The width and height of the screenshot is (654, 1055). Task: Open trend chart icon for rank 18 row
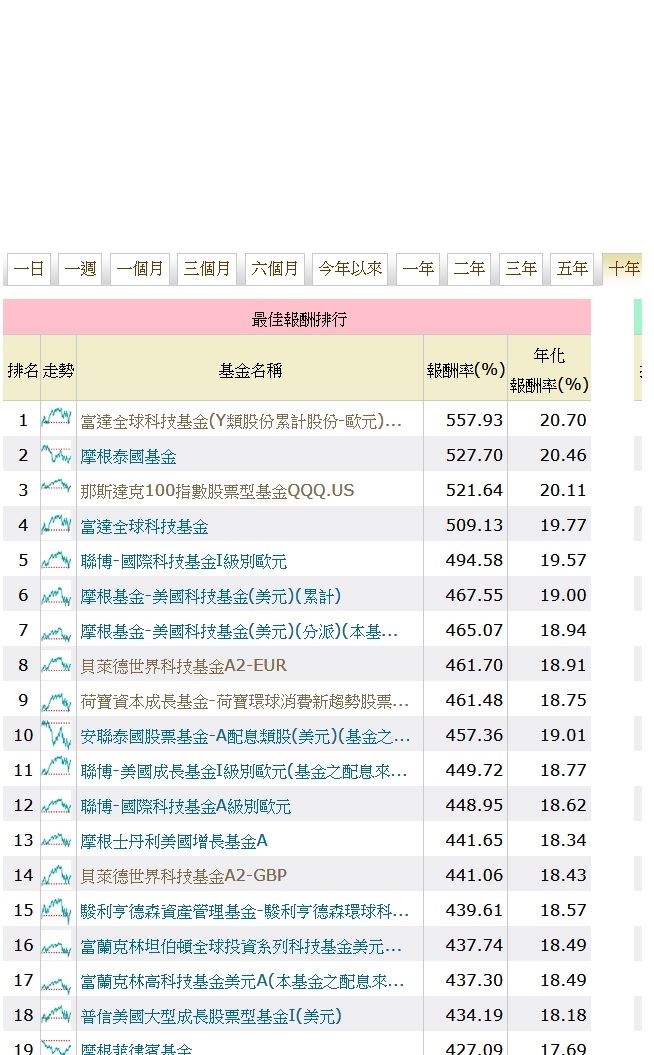coord(57,1014)
